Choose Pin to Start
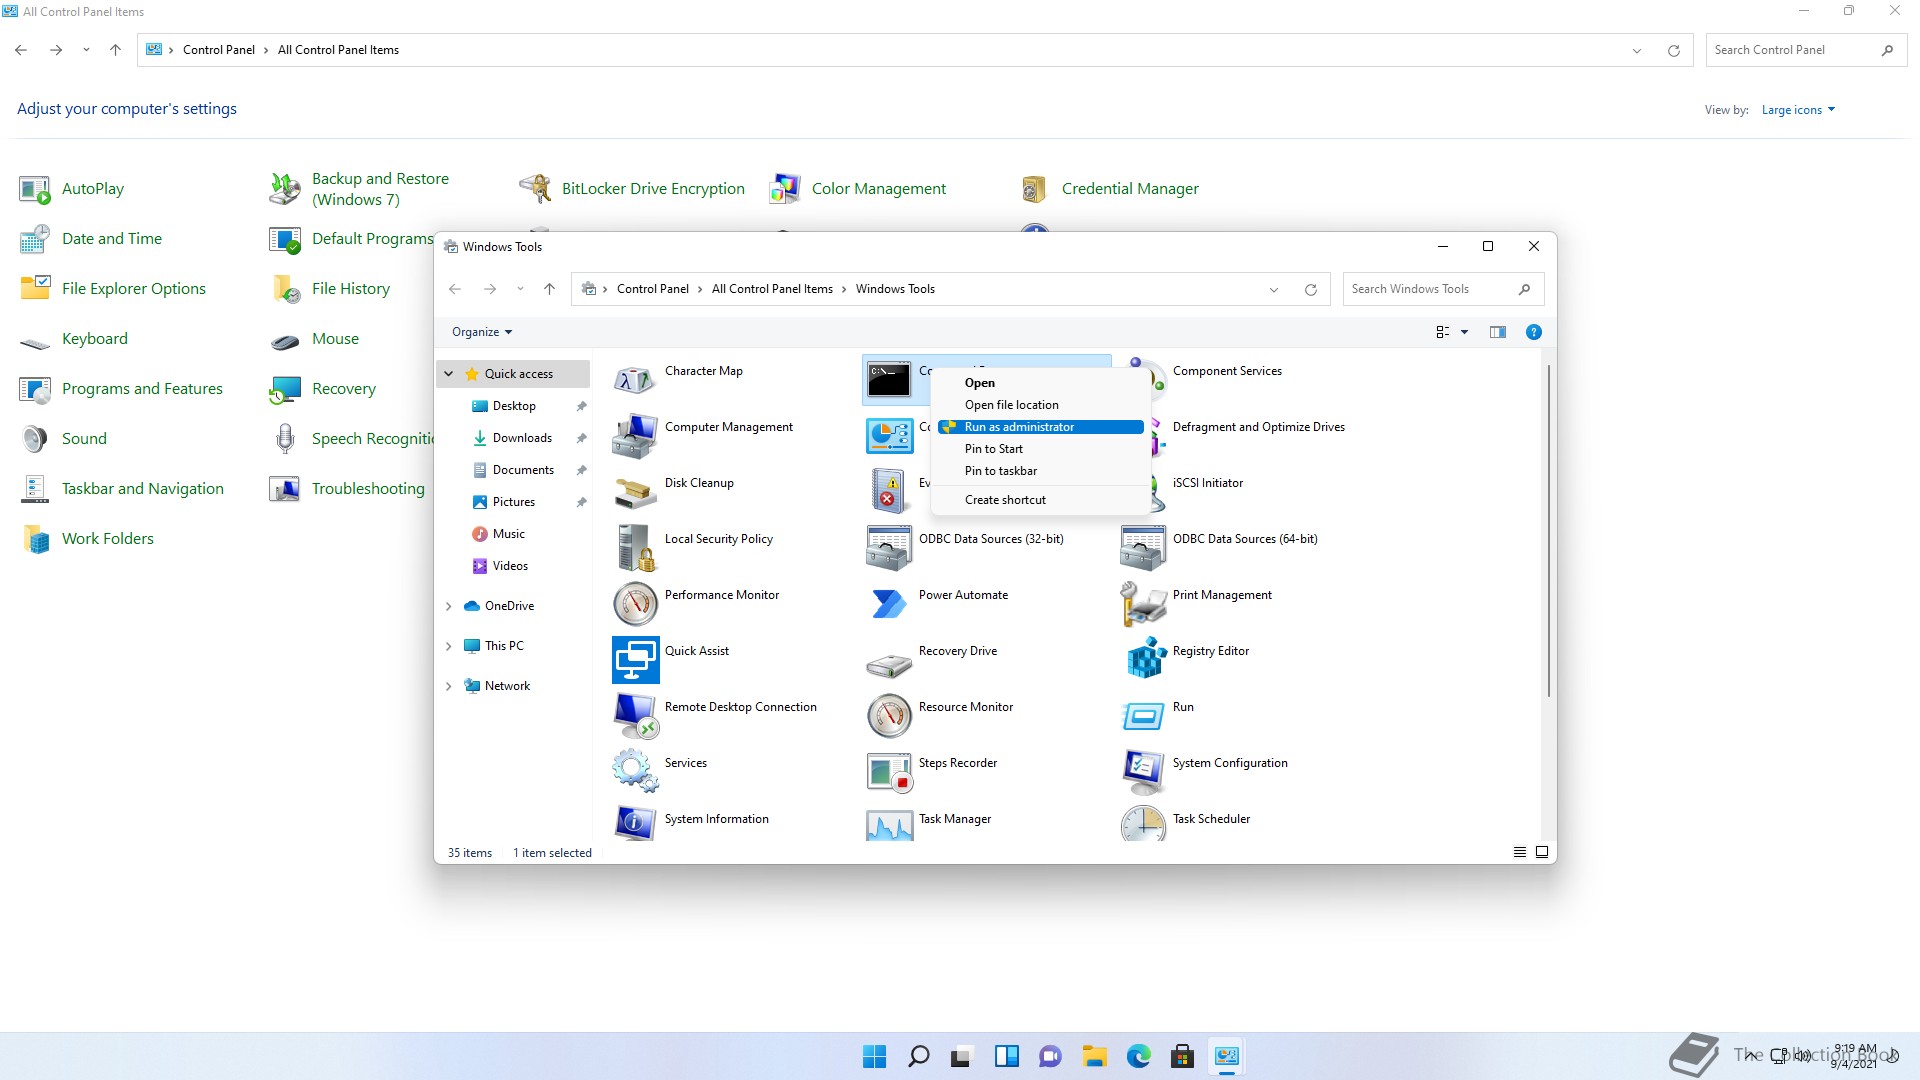 point(1040,449)
